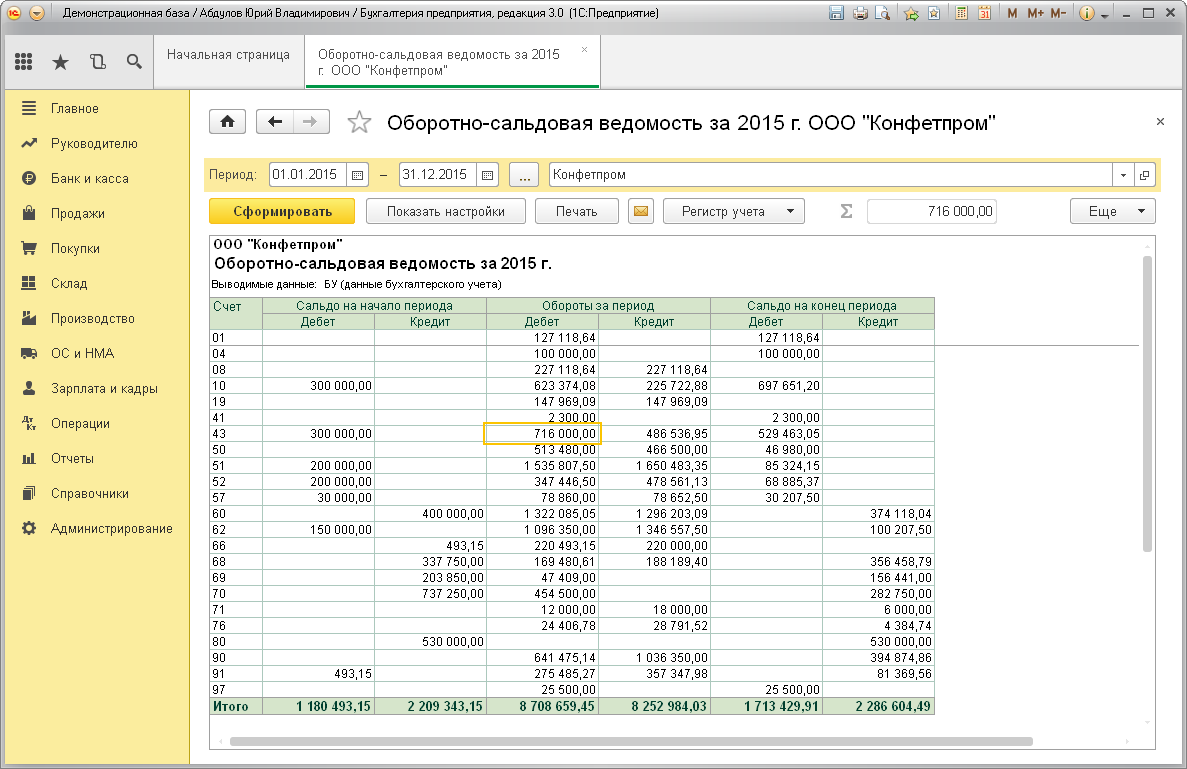Open calendar picker for start date 01.01.2015
Viewport: 1187px width, 769px height.
(358, 175)
